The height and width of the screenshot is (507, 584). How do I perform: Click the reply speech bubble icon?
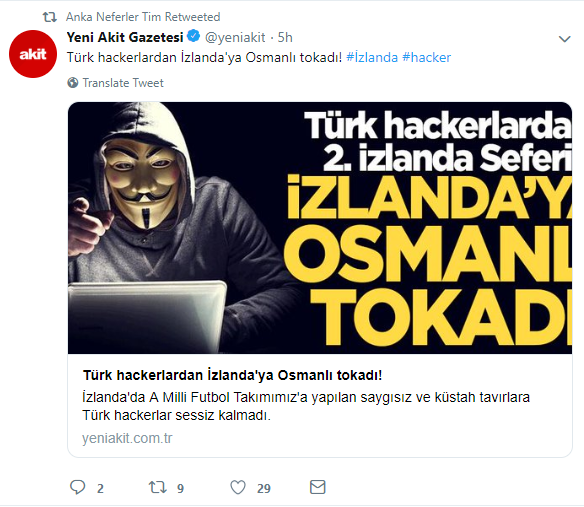[x=77, y=487]
